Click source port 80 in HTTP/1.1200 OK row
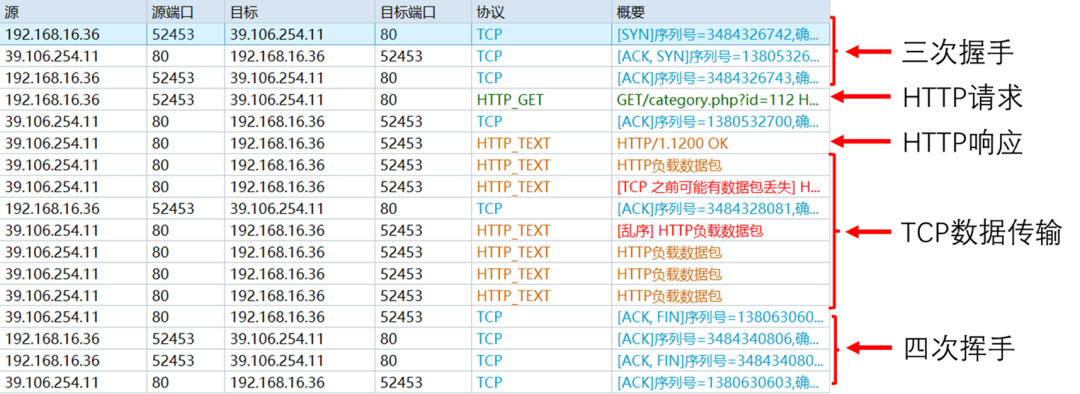Image resolution: width=1080 pixels, height=394 pixels. pos(185,144)
